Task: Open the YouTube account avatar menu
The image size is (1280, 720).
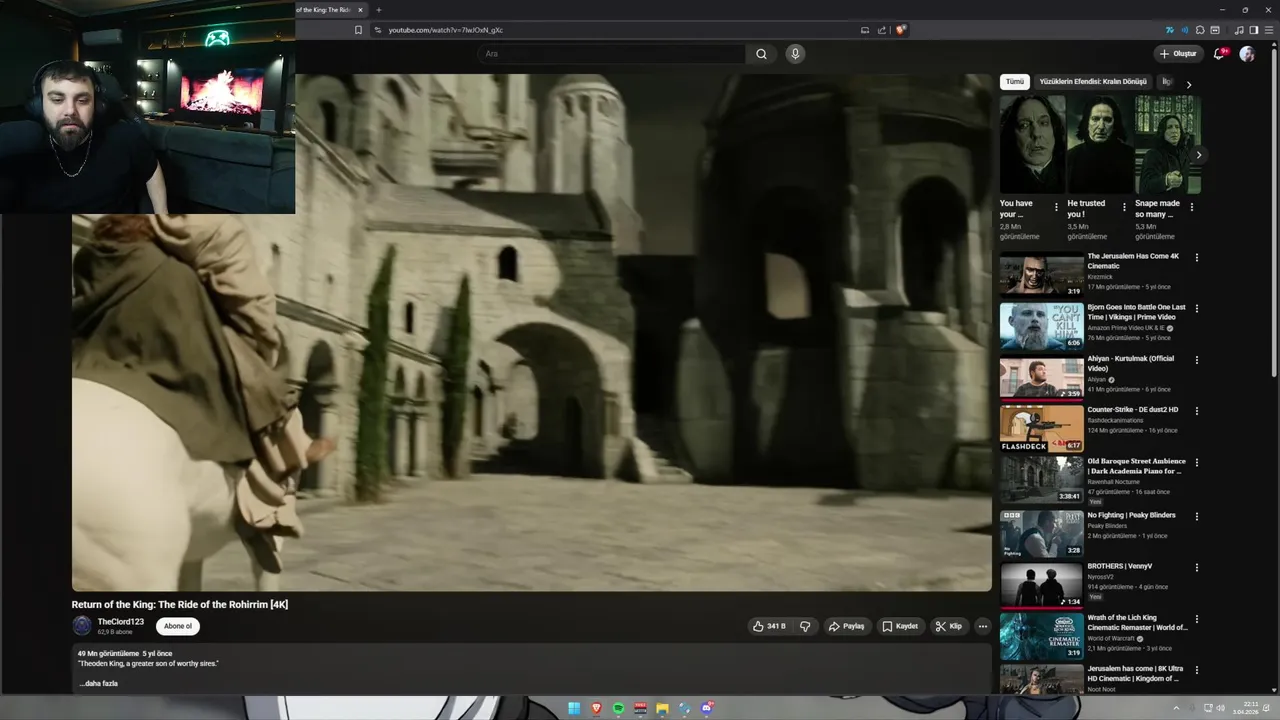Action: [x=1247, y=54]
